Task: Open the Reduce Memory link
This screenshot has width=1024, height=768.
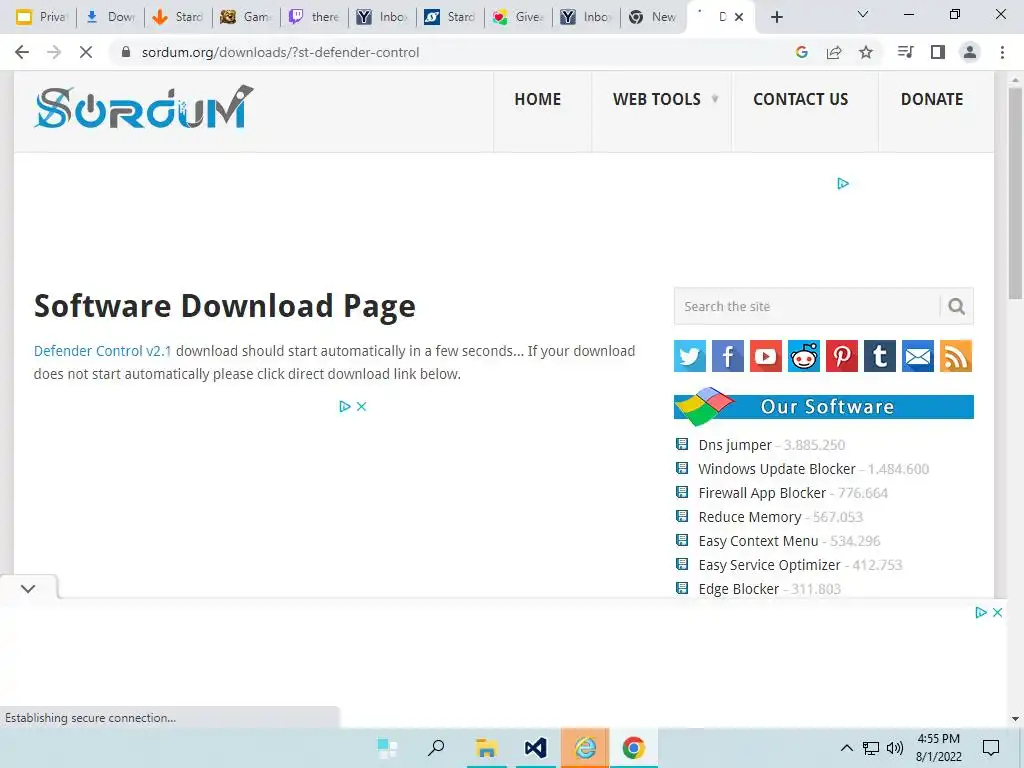Action: pyautogui.click(x=750, y=517)
